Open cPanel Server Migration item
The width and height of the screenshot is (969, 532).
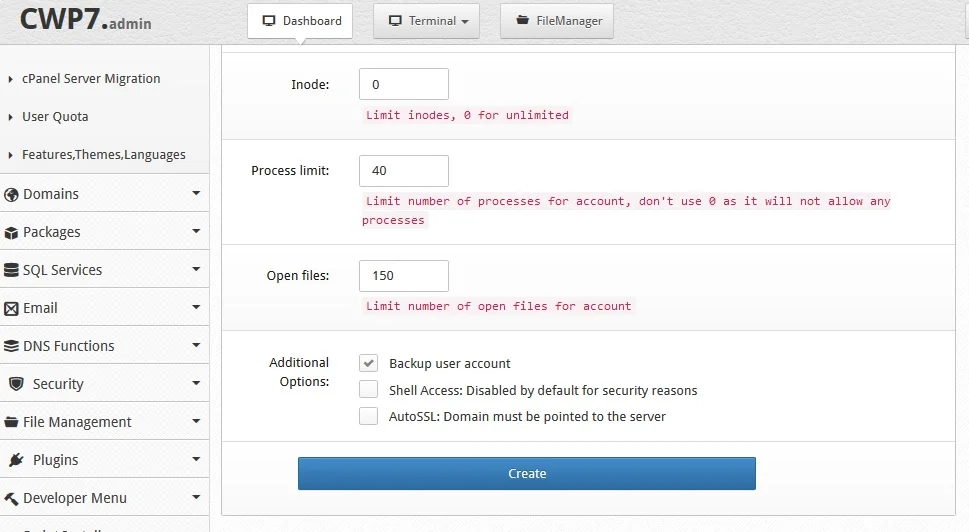click(x=91, y=78)
